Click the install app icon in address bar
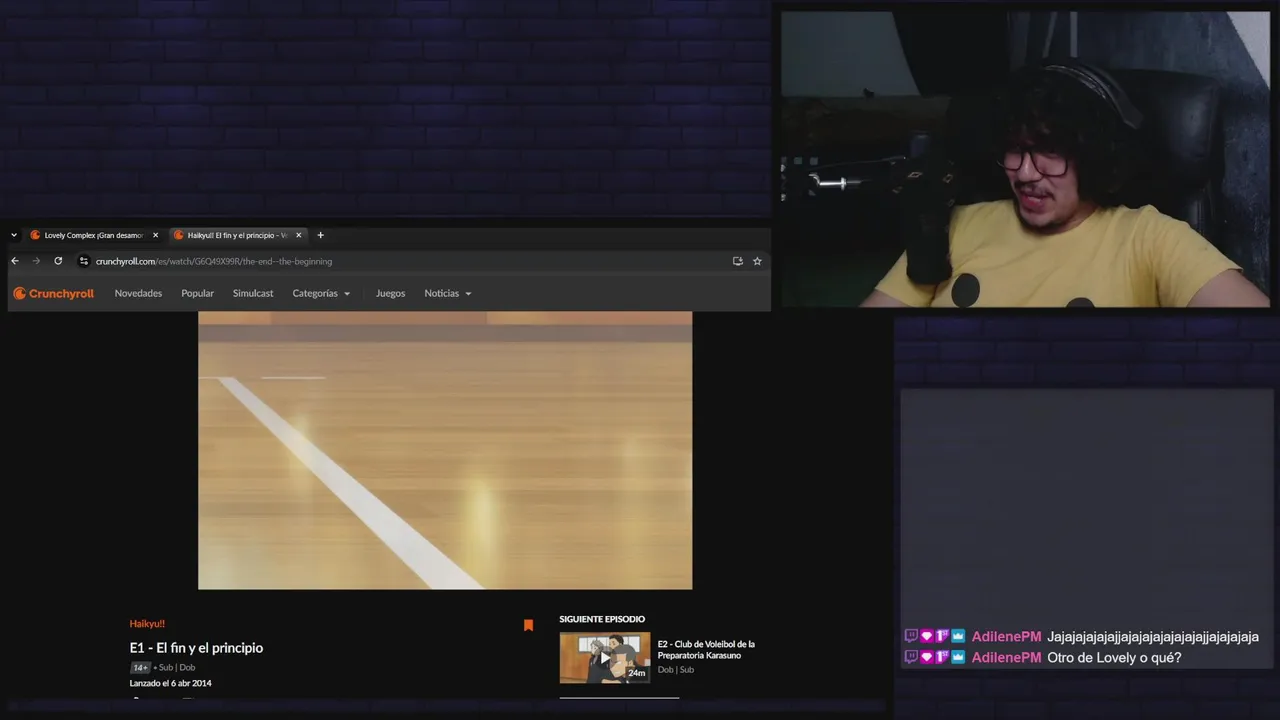The height and width of the screenshot is (720, 1280). click(x=737, y=261)
